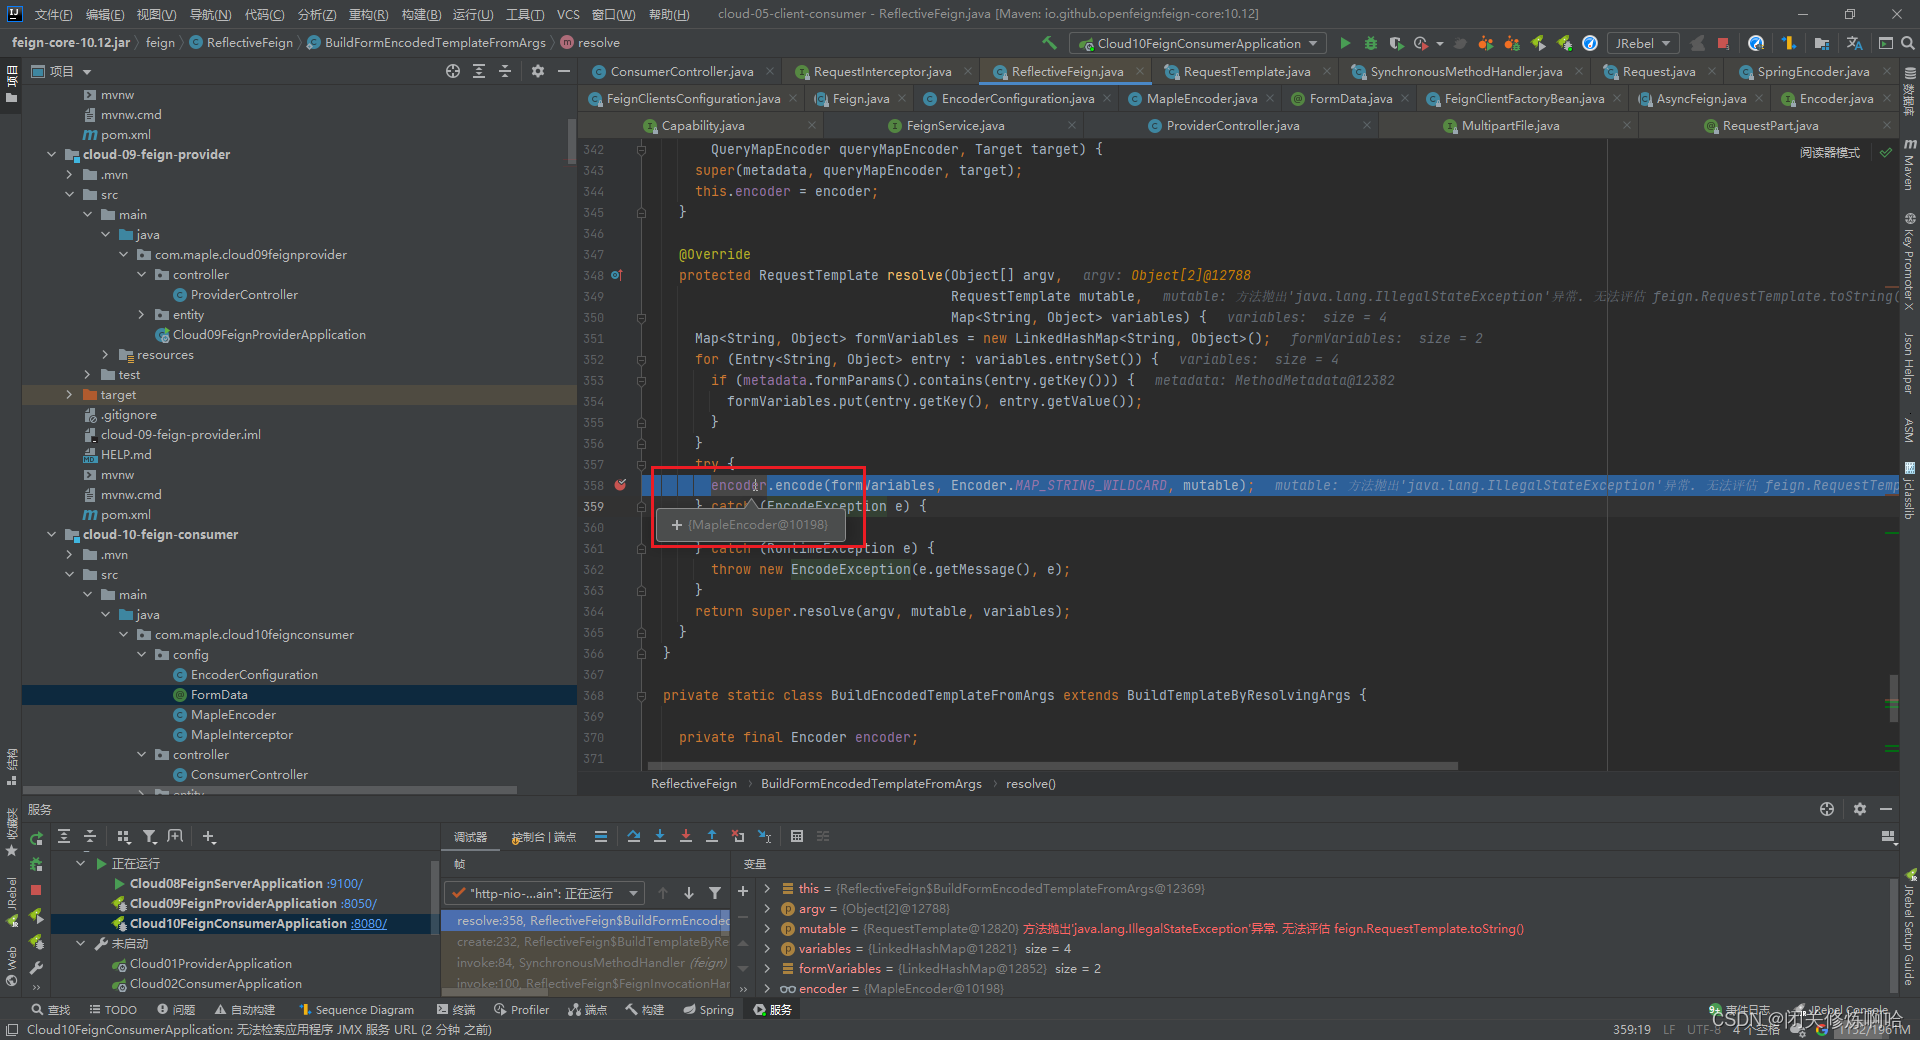Expand the target folder node
The height and width of the screenshot is (1040, 1920).
[69, 395]
